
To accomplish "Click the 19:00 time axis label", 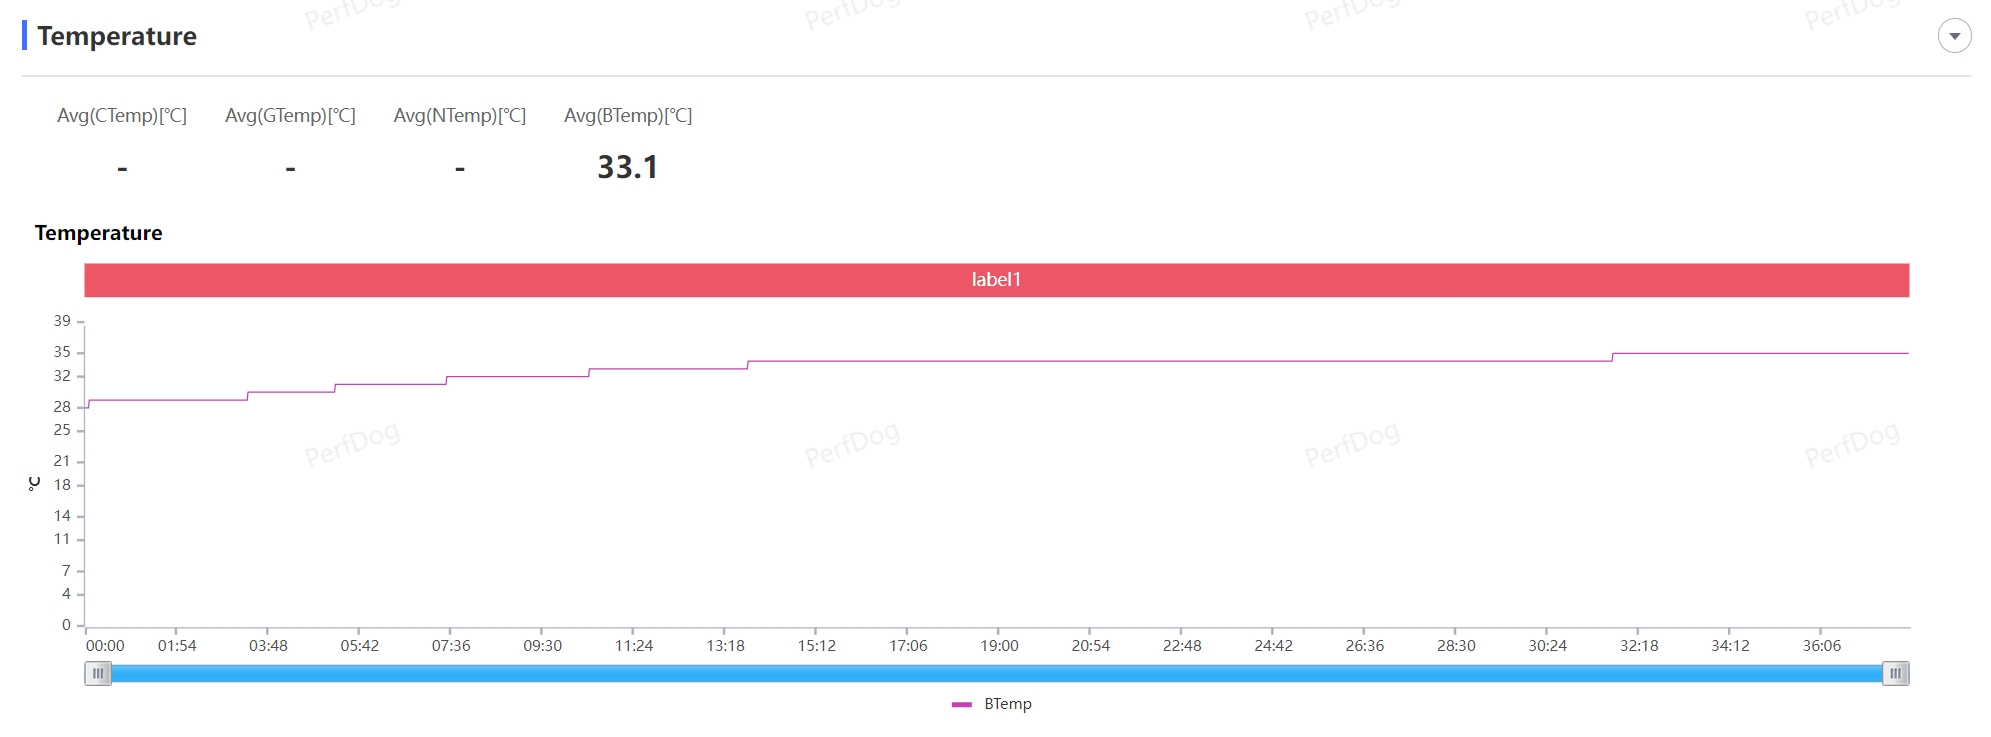I will pos(999,646).
